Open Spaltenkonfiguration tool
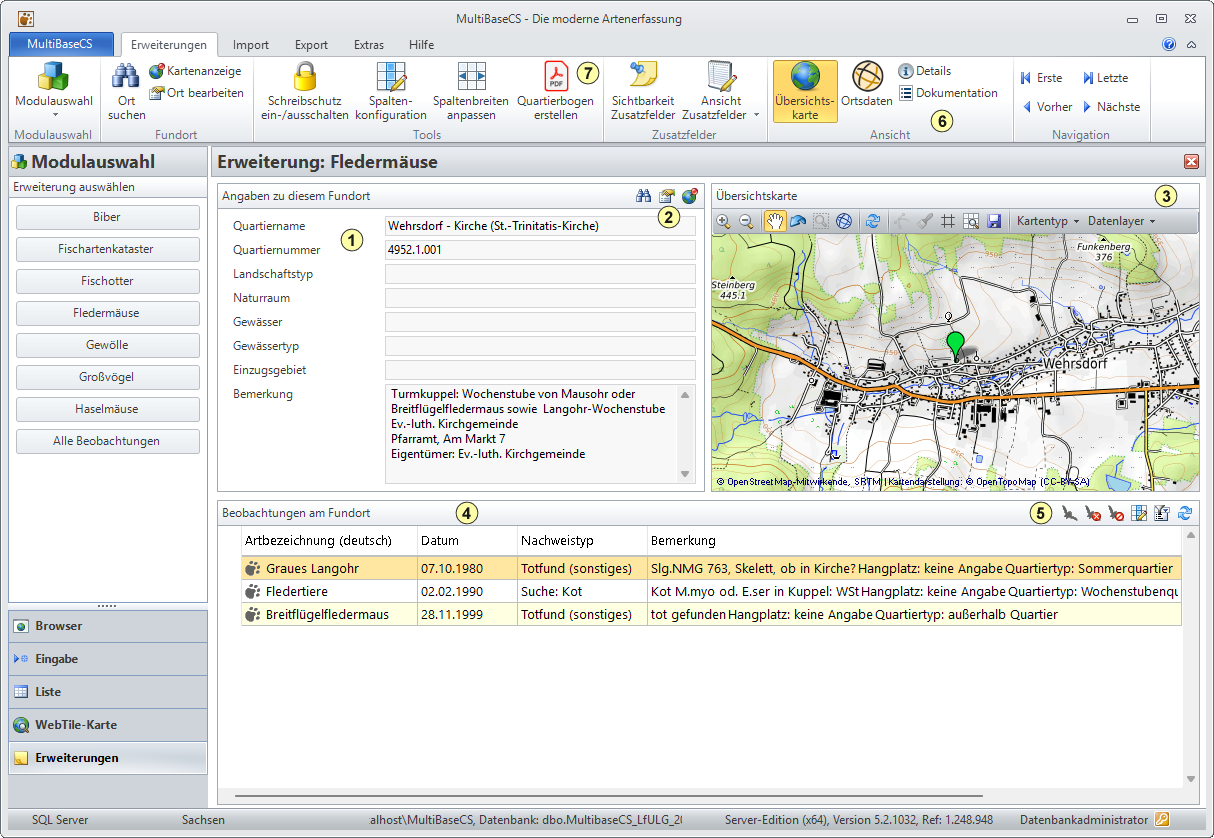The image size is (1214, 838). click(390, 92)
